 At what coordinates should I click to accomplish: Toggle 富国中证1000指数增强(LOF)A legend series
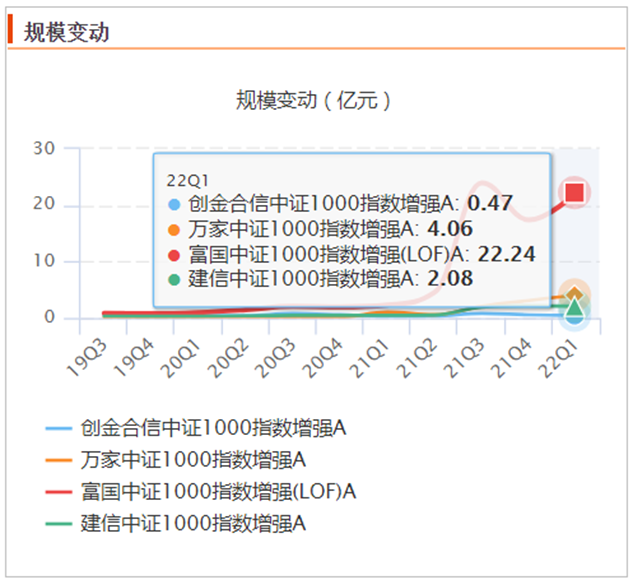(x=201, y=492)
